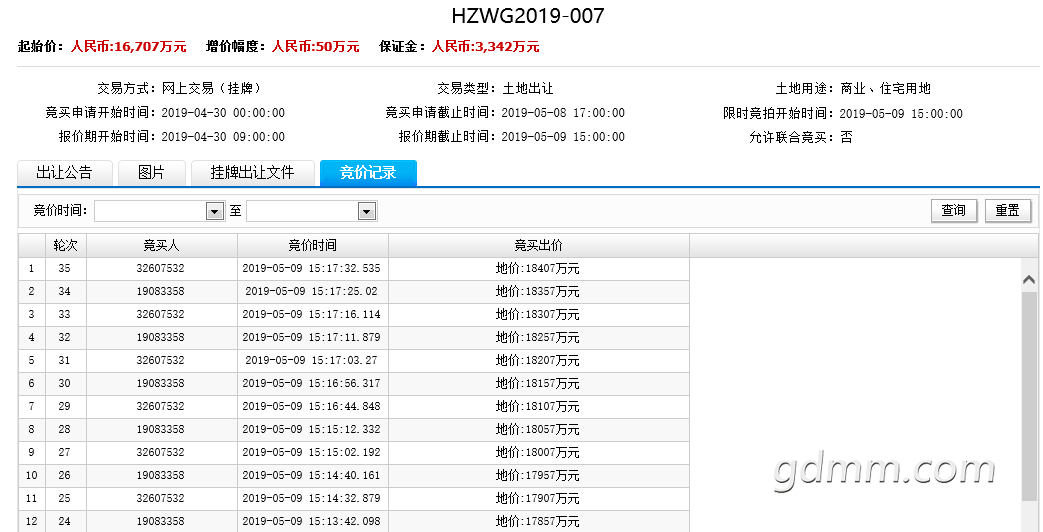Click bidder 19083358 in round 34
Screen dimensions: 1043x532
click(x=160, y=291)
